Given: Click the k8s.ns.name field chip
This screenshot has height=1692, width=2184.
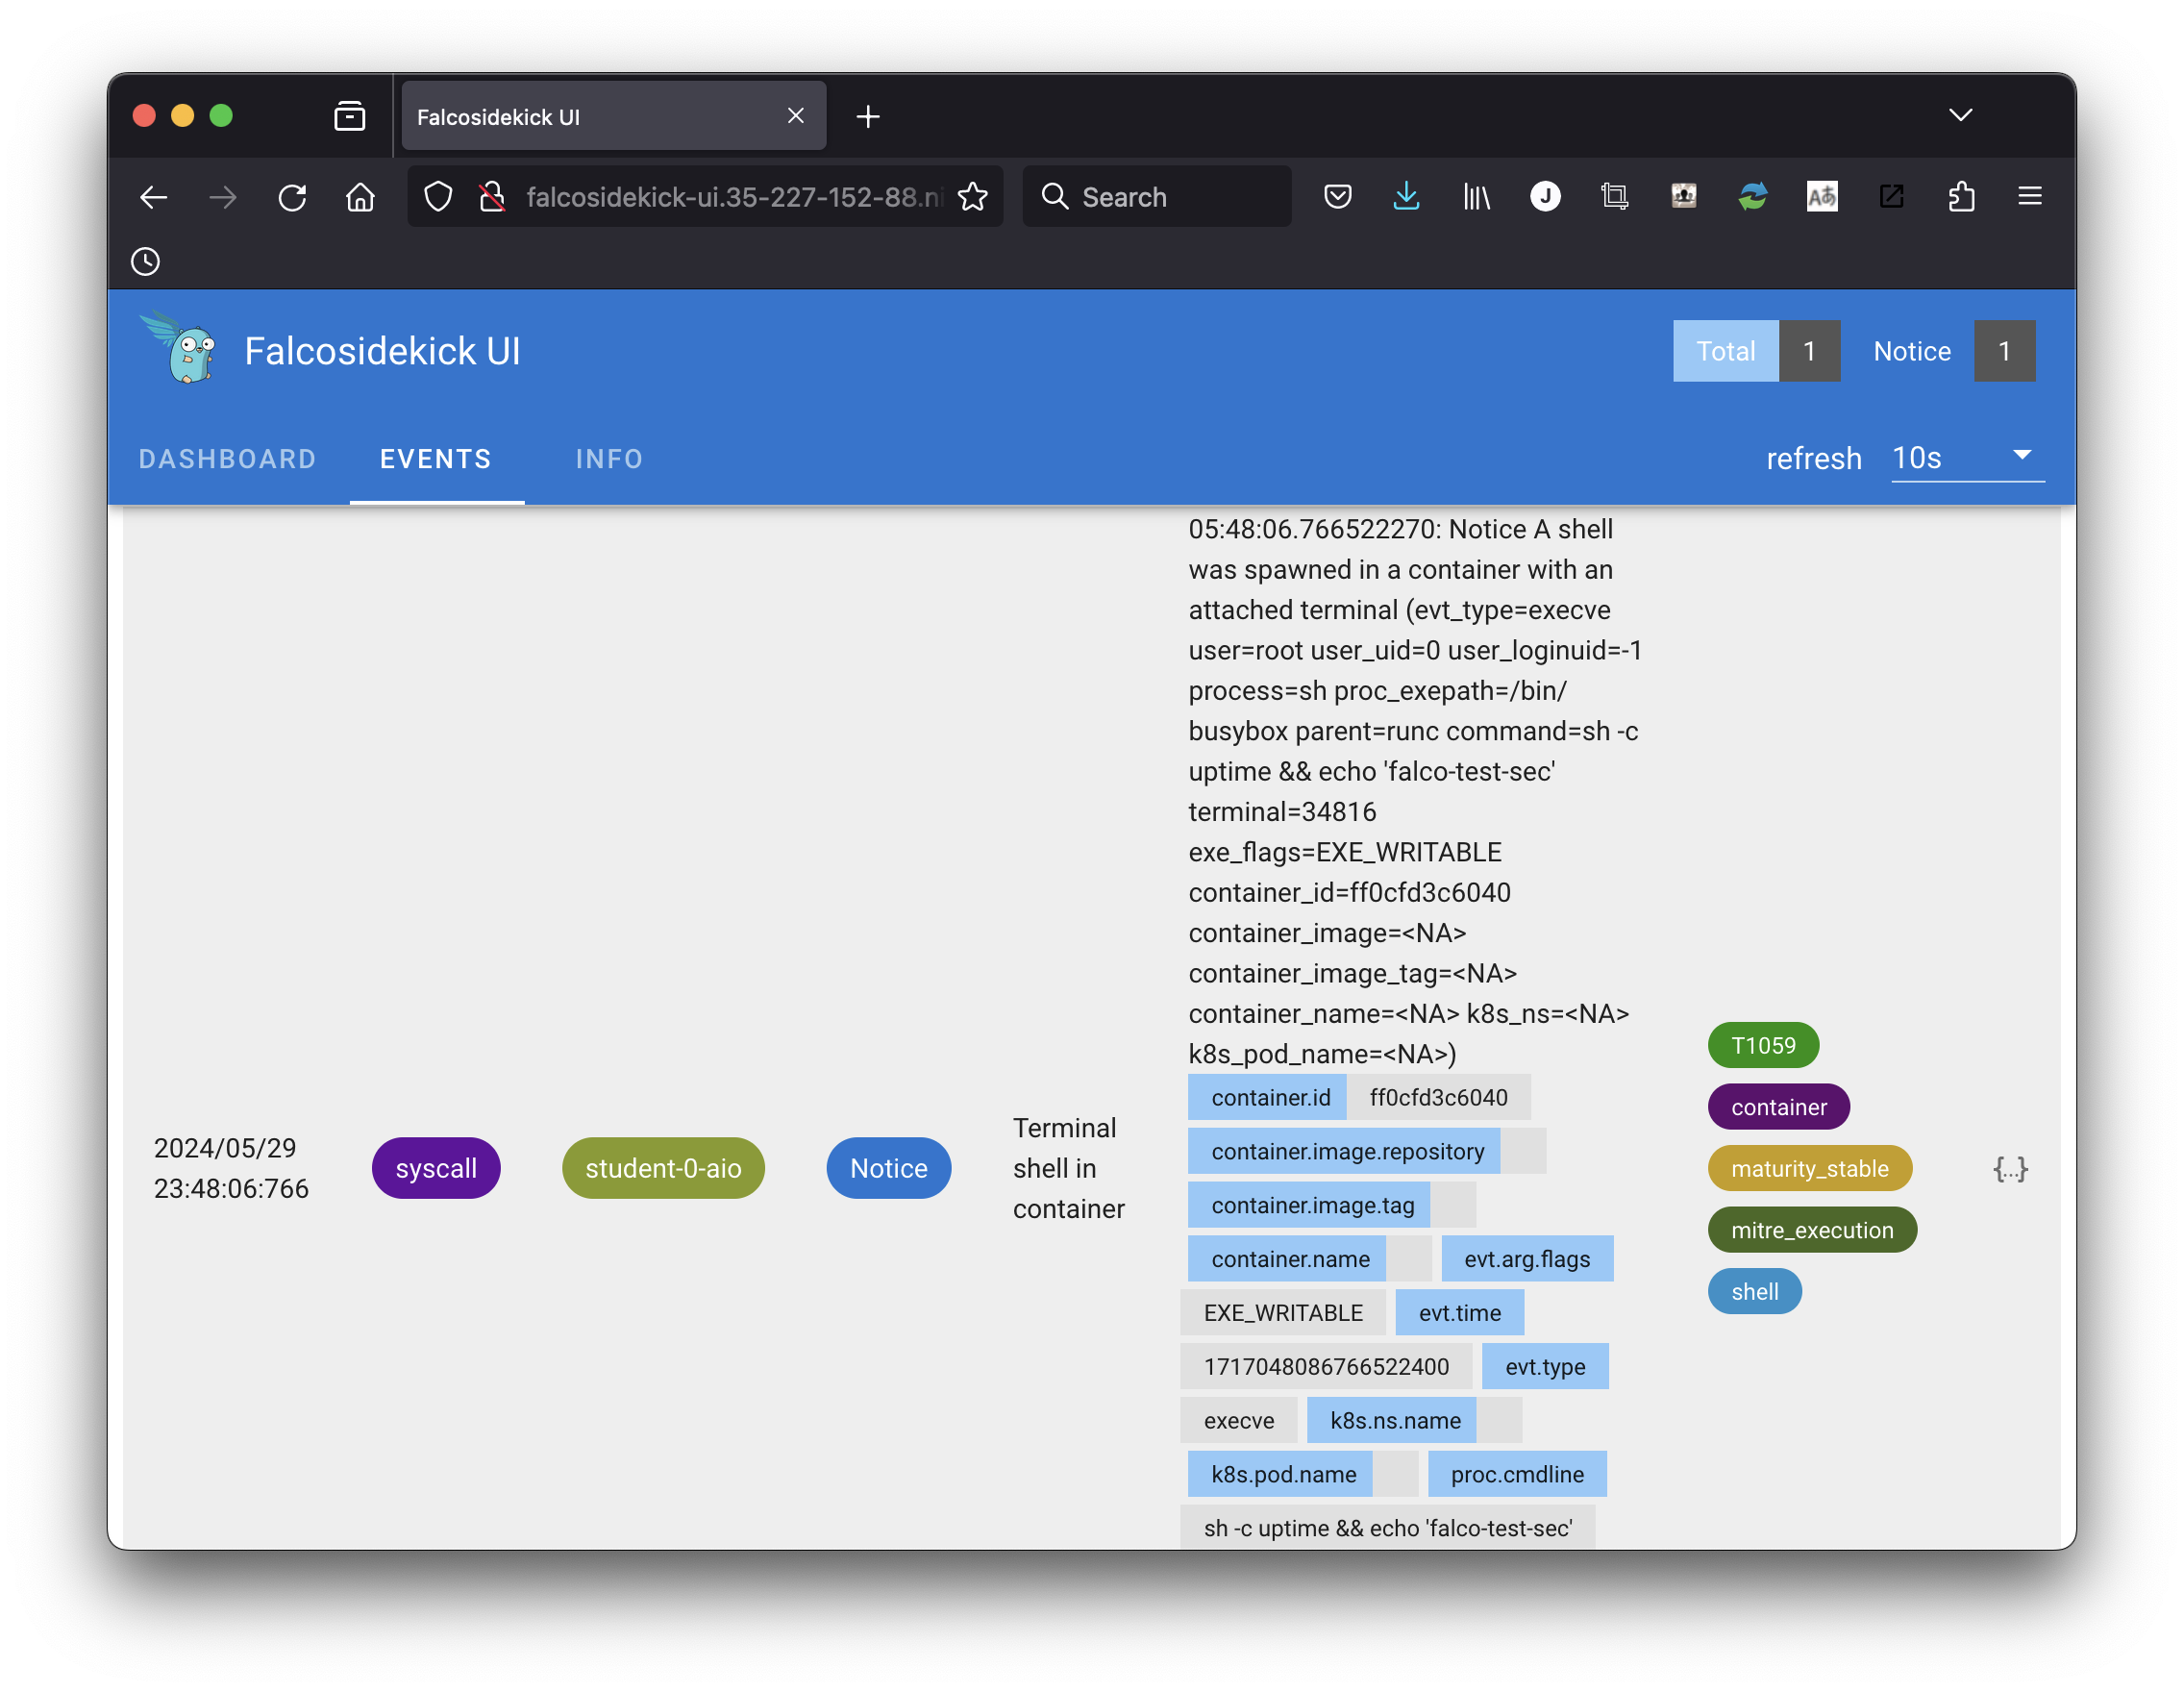Looking at the screenshot, I should click(x=1392, y=1421).
